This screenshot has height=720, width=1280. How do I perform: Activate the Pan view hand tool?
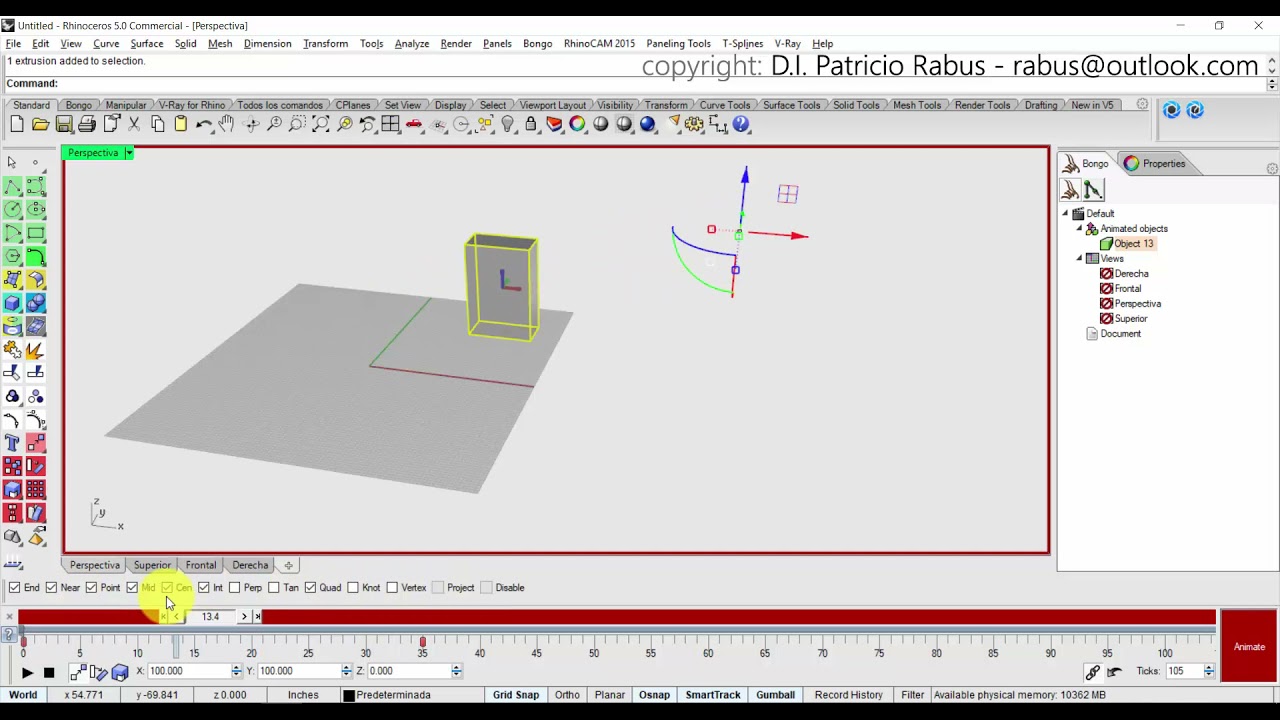point(227,124)
